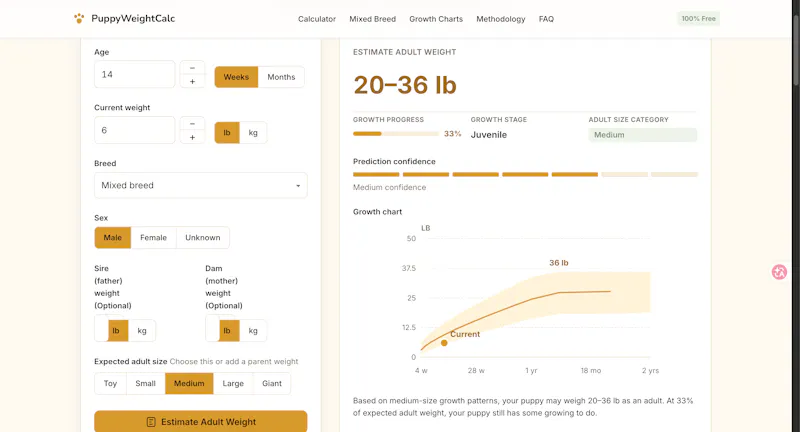Click the Juvenile growth stage value
Image resolution: width=800 pixels, height=432 pixels.
coord(489,135)
